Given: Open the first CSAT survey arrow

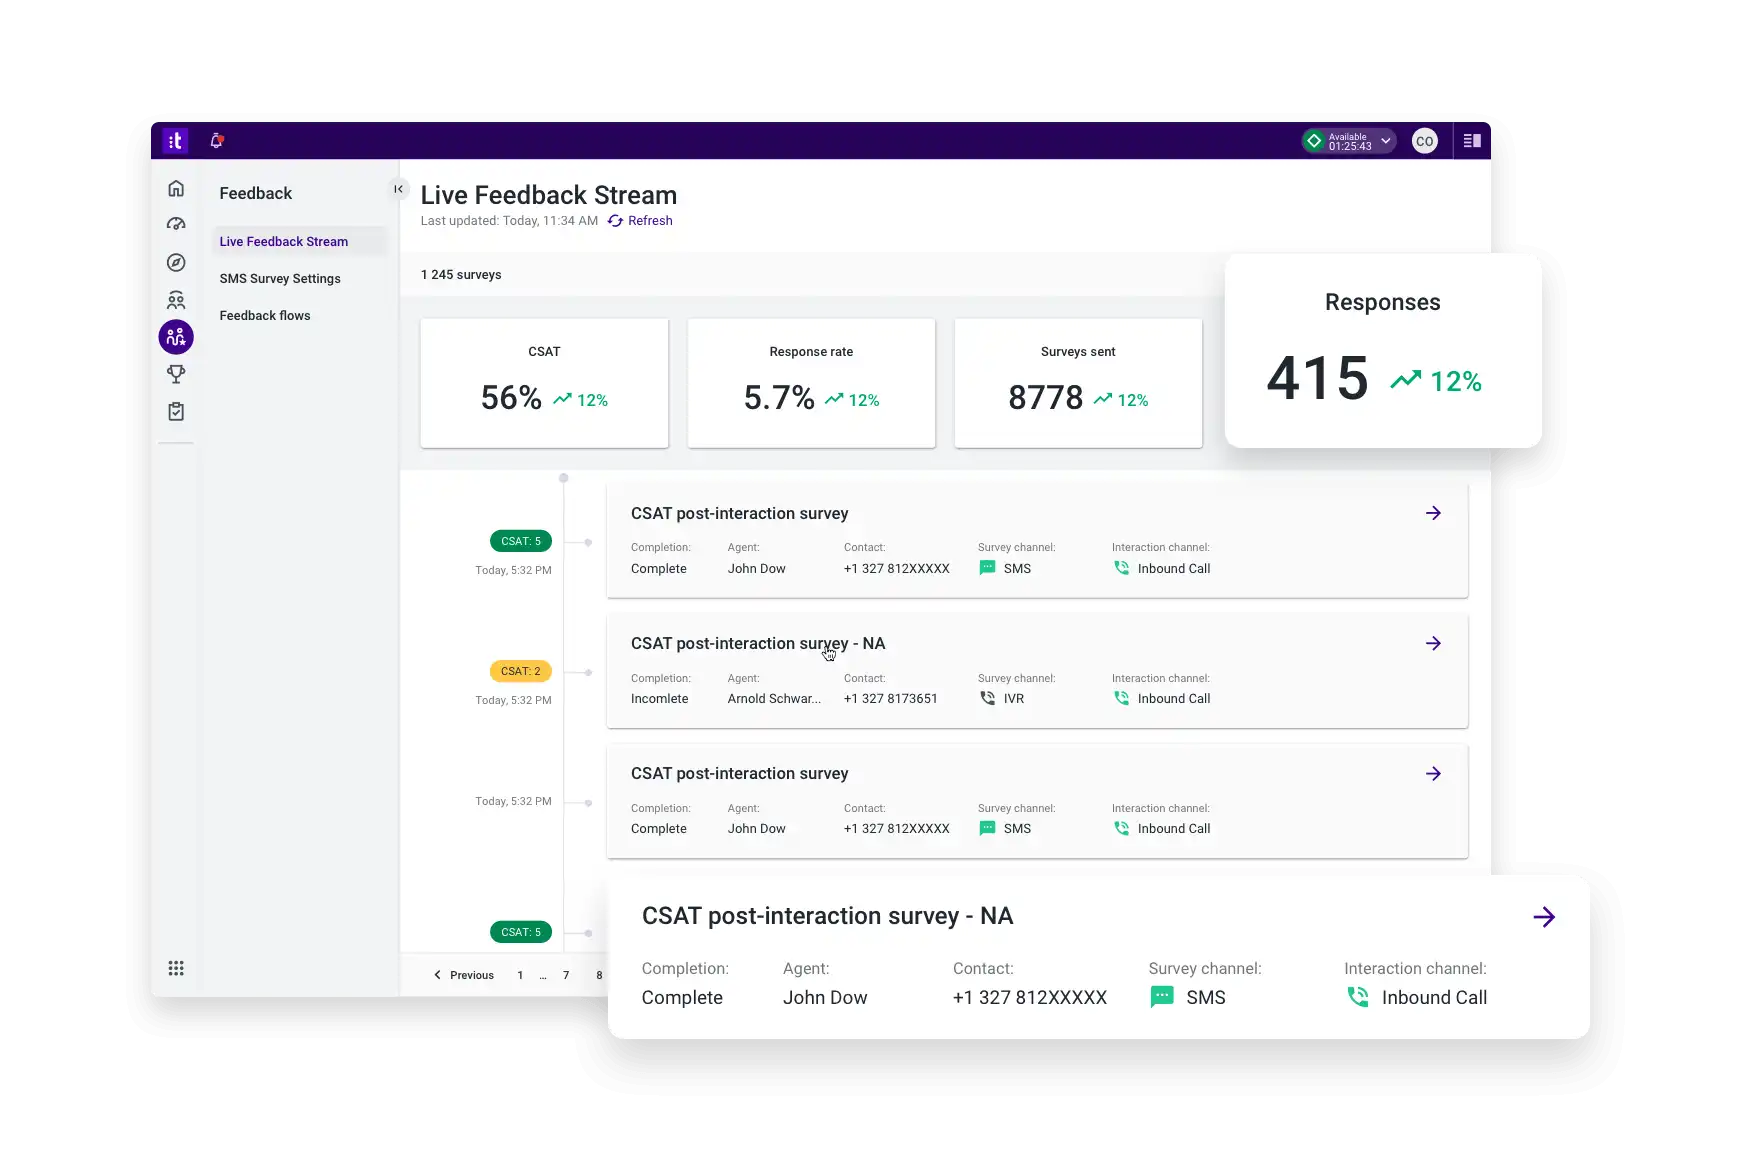Looking at the screenshot, I should (x=1433, y=513).
